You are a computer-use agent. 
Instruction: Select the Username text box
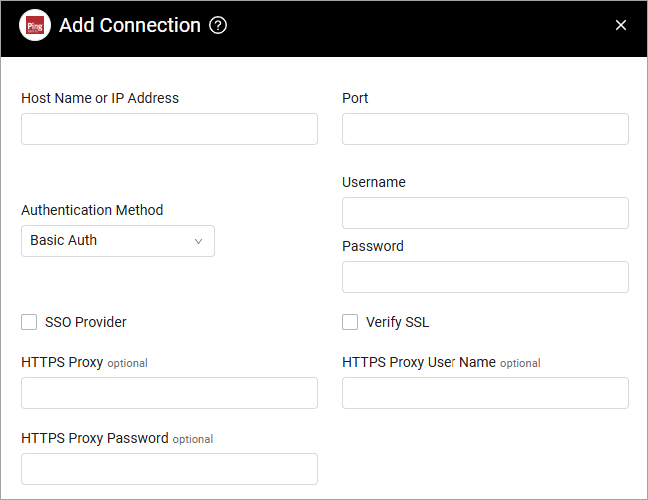(485, 213)
